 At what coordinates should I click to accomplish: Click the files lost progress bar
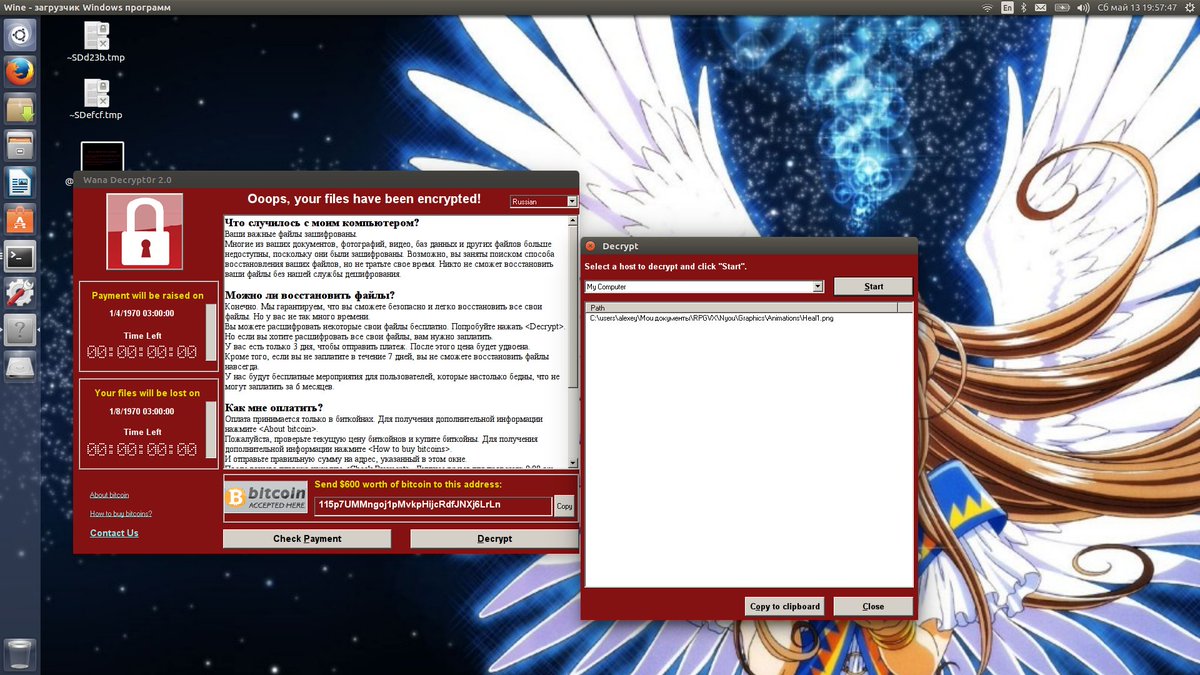(x=210, y=431)
